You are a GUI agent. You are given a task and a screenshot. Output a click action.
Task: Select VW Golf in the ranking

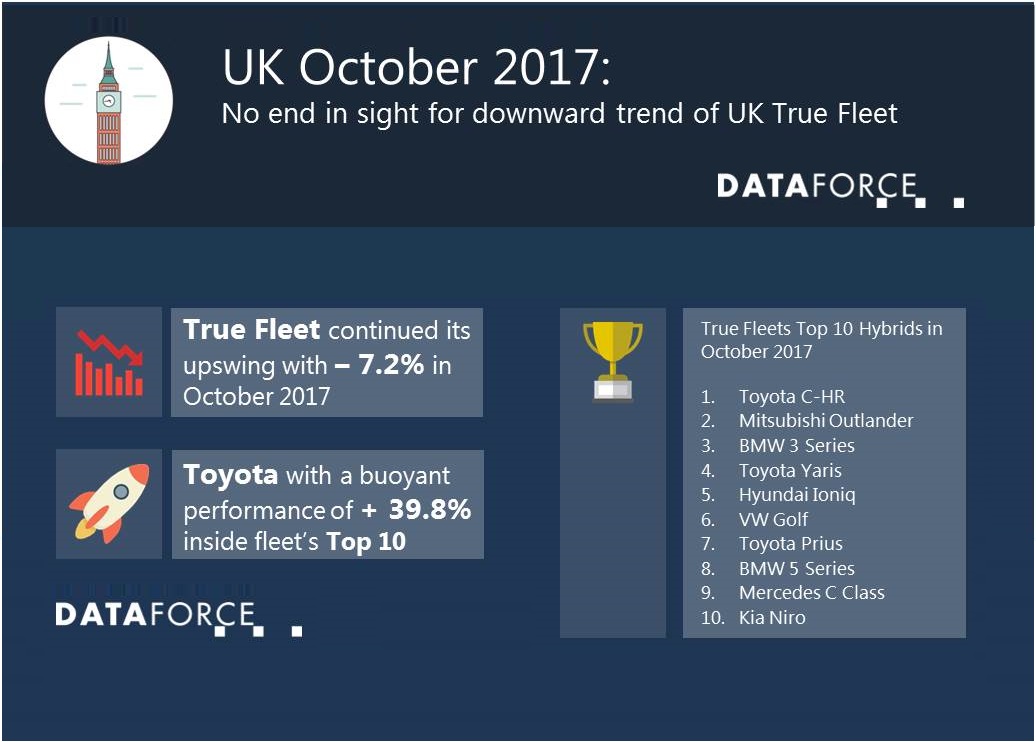(773, 519)
